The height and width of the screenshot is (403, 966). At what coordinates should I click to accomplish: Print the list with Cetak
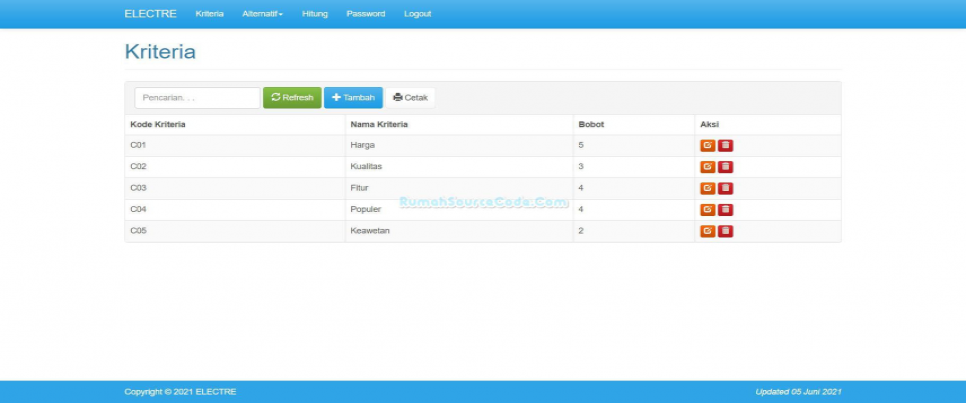[x=410, y=97]
